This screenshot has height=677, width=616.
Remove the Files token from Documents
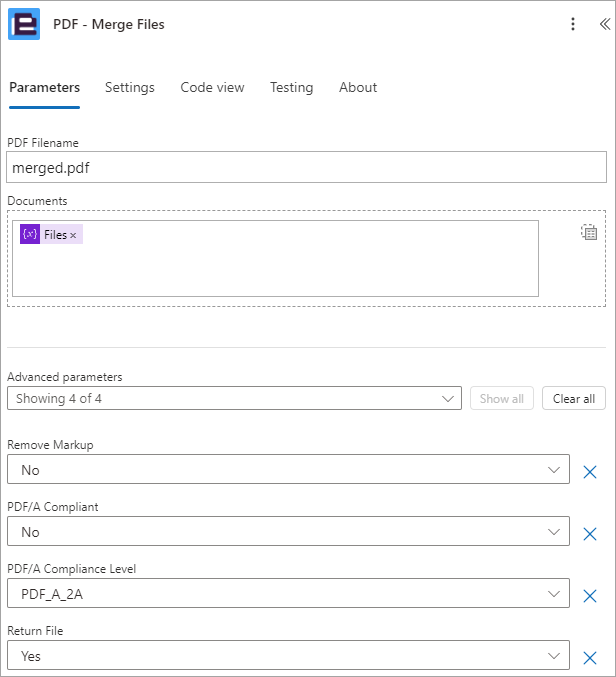[x=73, y=235]
